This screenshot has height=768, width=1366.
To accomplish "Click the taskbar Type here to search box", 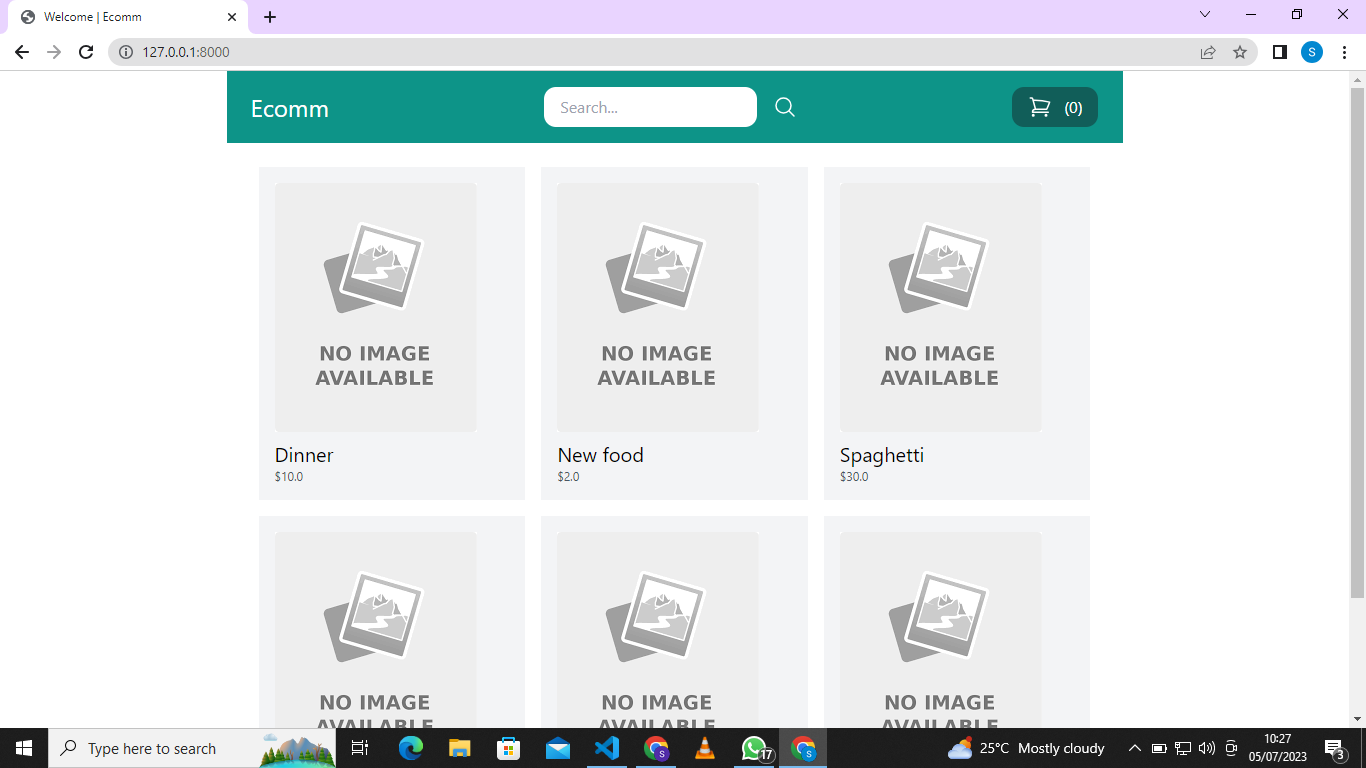I will pyautogui.click(x=192, y=748).
